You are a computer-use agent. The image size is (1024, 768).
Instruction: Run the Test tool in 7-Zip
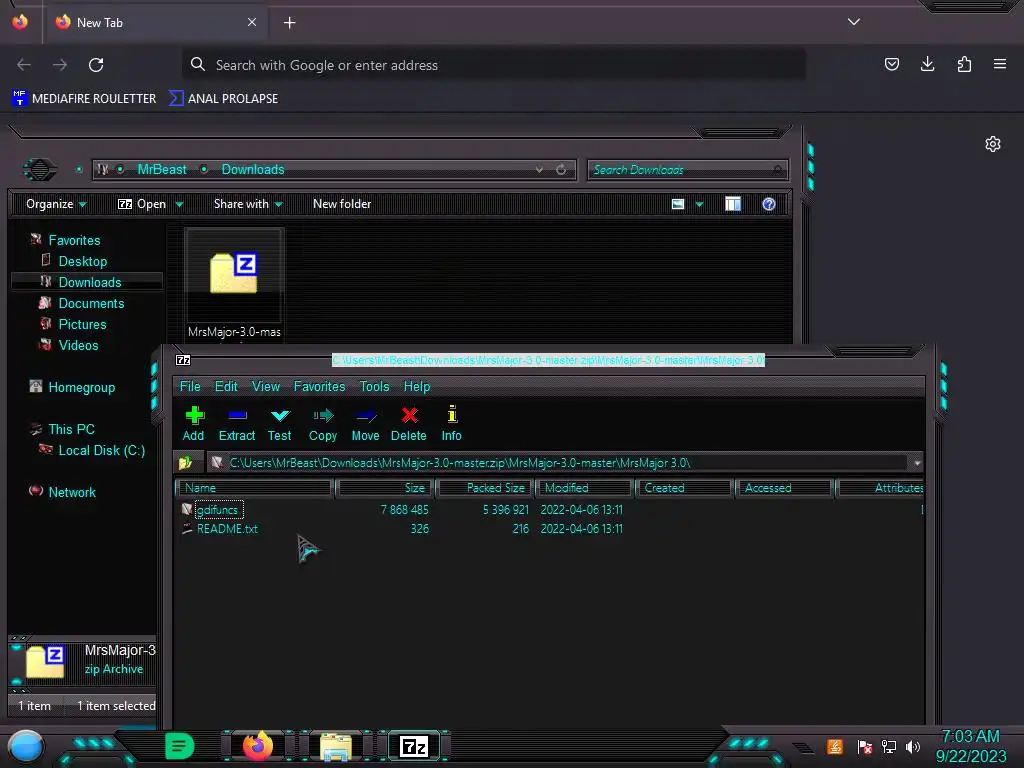(x=280, y=424)
